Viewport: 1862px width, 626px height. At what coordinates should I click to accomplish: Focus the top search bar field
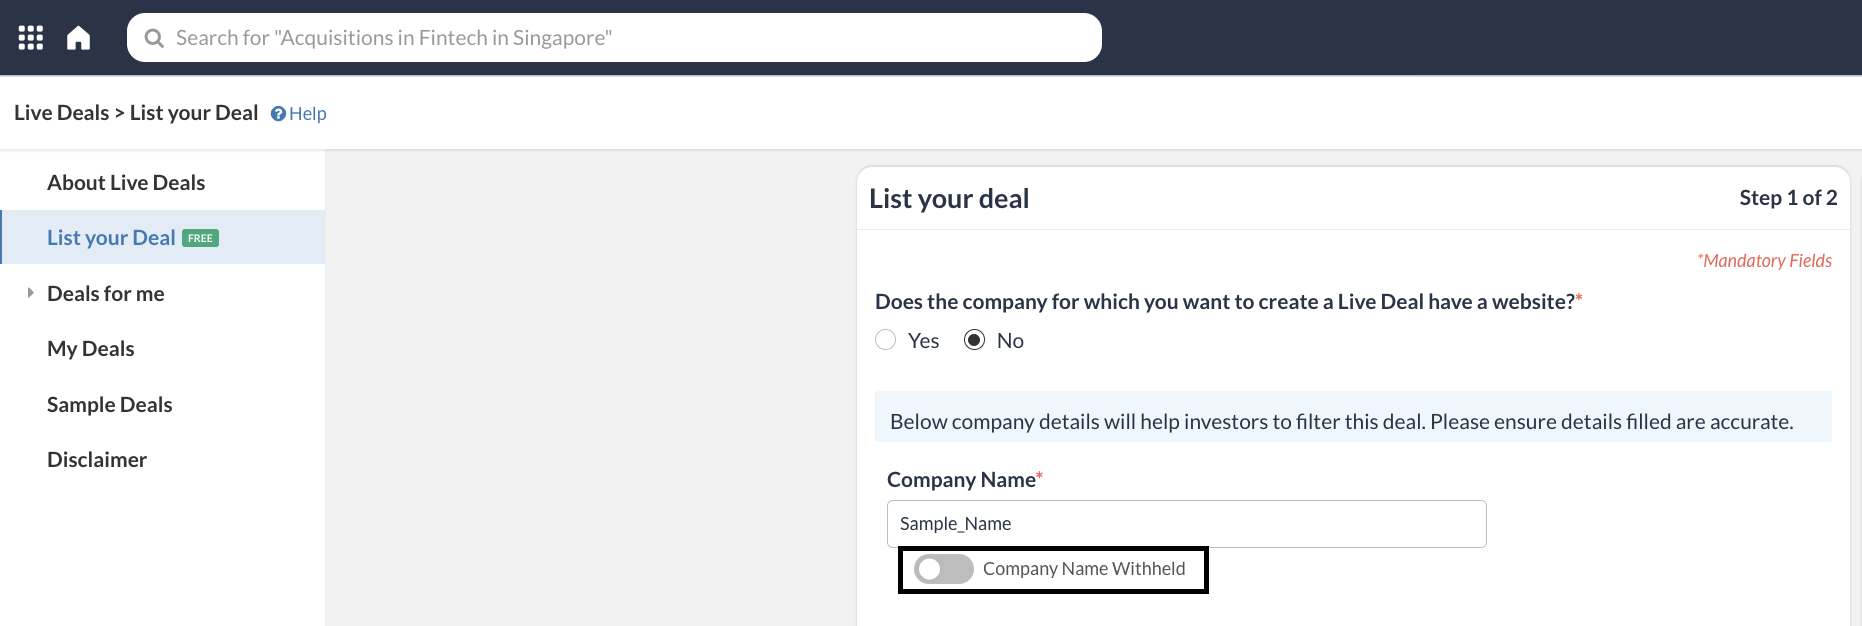[630, 38]
